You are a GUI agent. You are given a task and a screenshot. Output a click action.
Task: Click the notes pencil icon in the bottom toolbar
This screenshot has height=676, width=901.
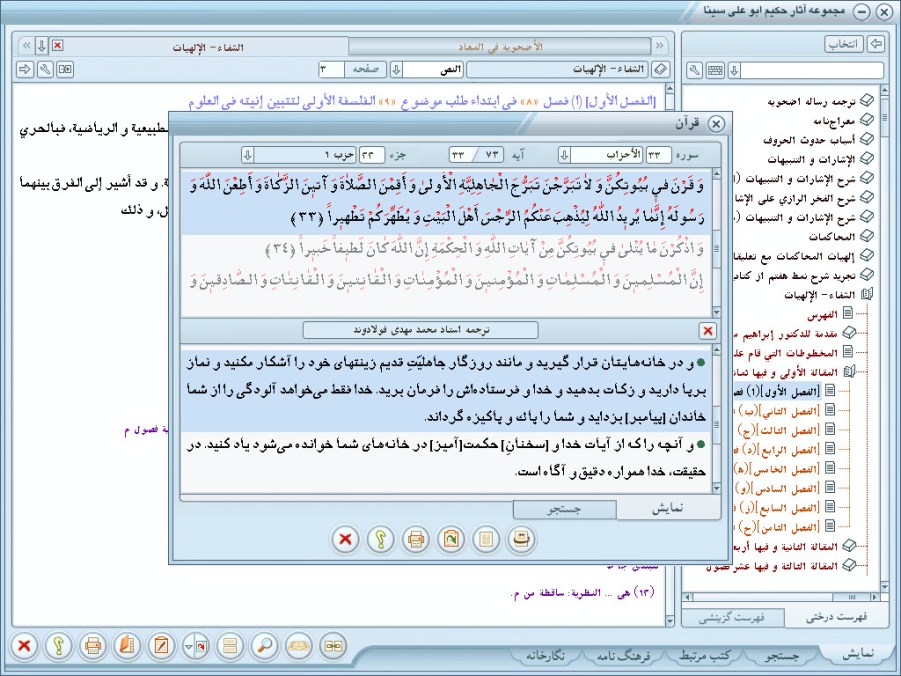(161, 645)
